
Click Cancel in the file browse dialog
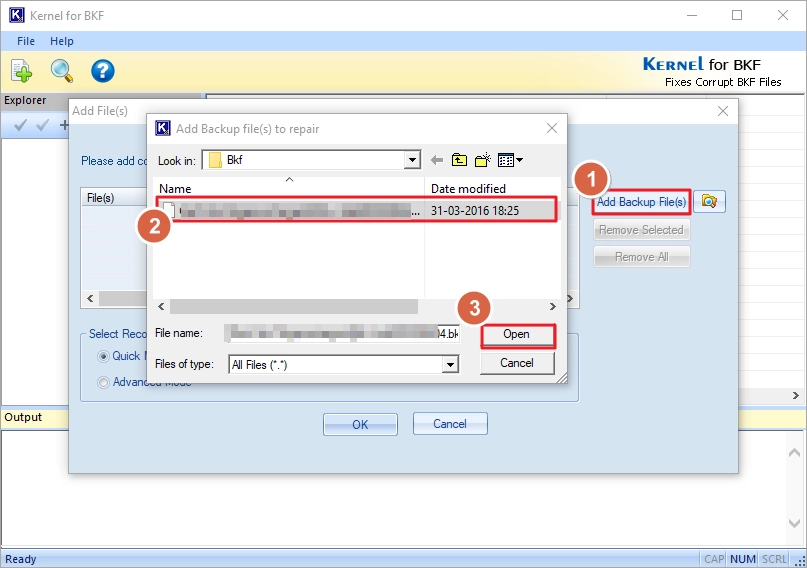coord(517,363)
